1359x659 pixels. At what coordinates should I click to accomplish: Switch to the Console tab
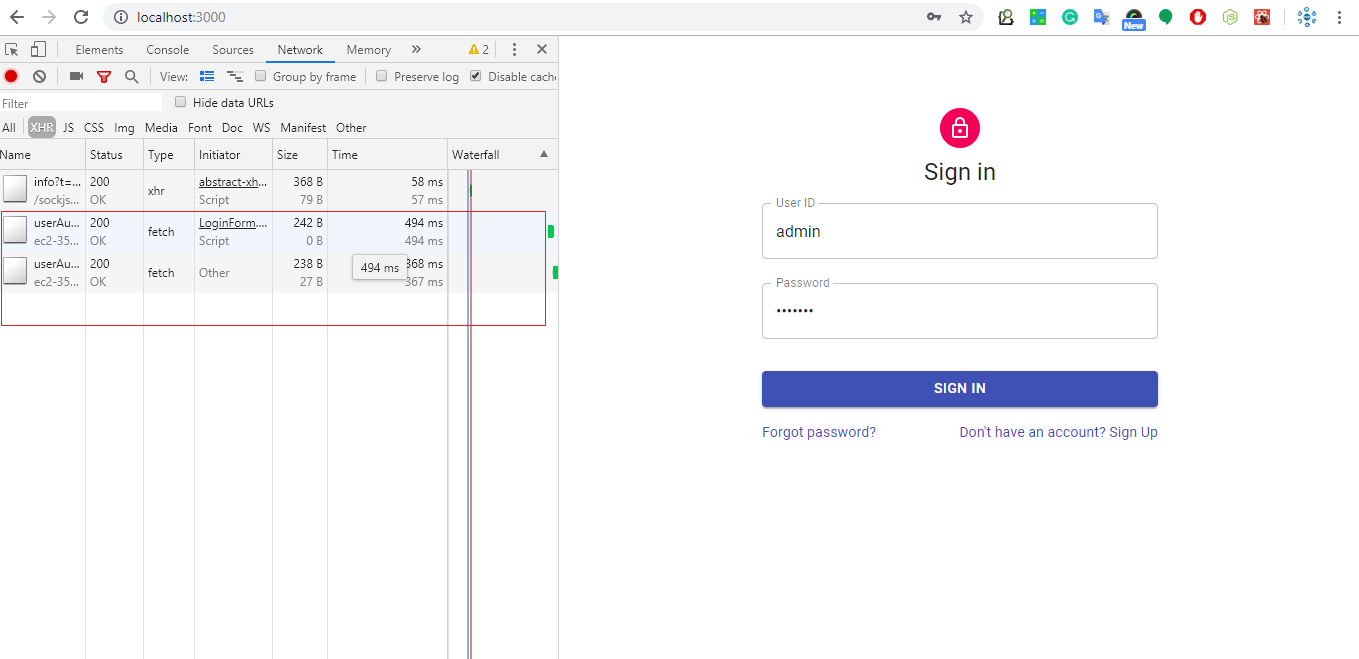pyautogui.click(x=168, y=49)
